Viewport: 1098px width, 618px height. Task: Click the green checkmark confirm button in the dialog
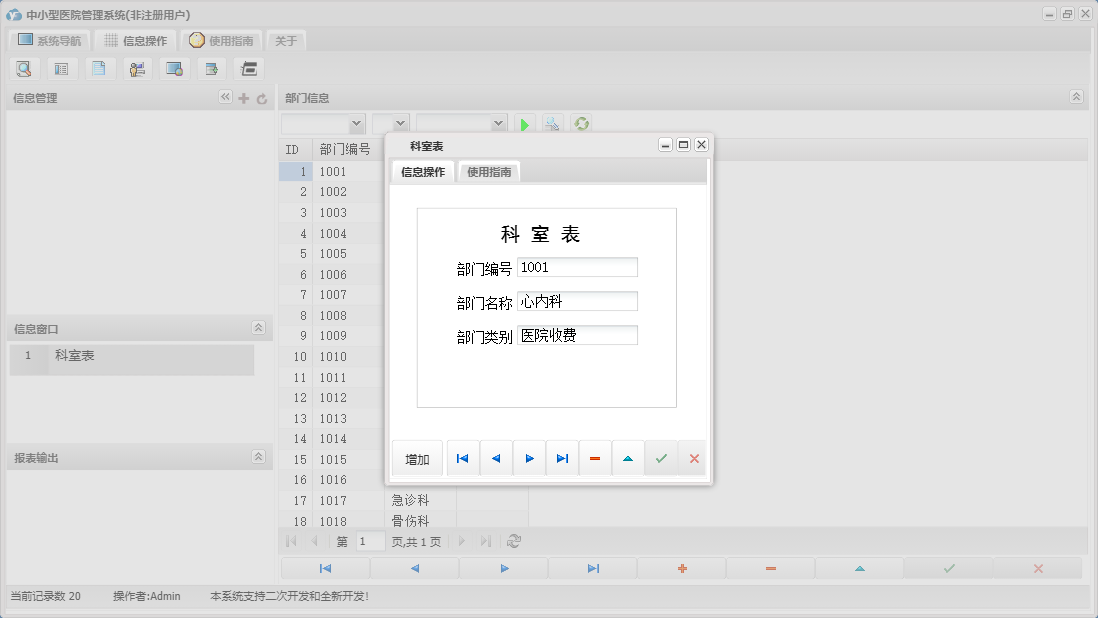[661, 458]
